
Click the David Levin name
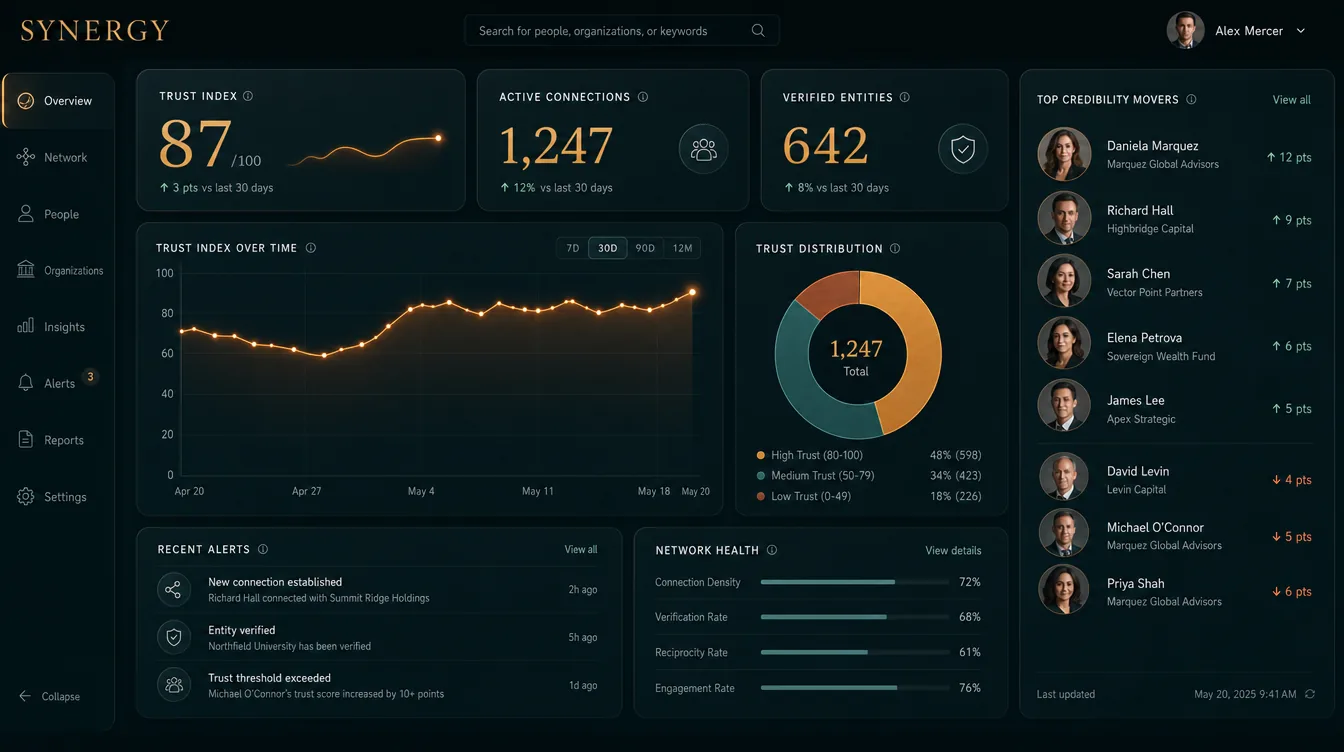coord(1138,471)
